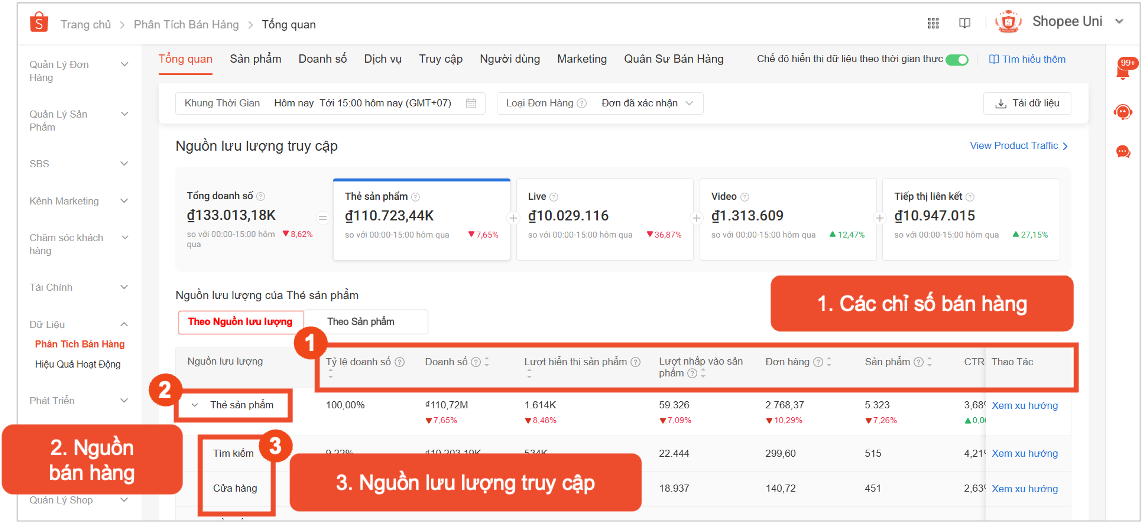1145x522 pixels.
Task: Expand Quản Lý Đơn Hàng sidebar menu
Action: [x=124, y=64]
